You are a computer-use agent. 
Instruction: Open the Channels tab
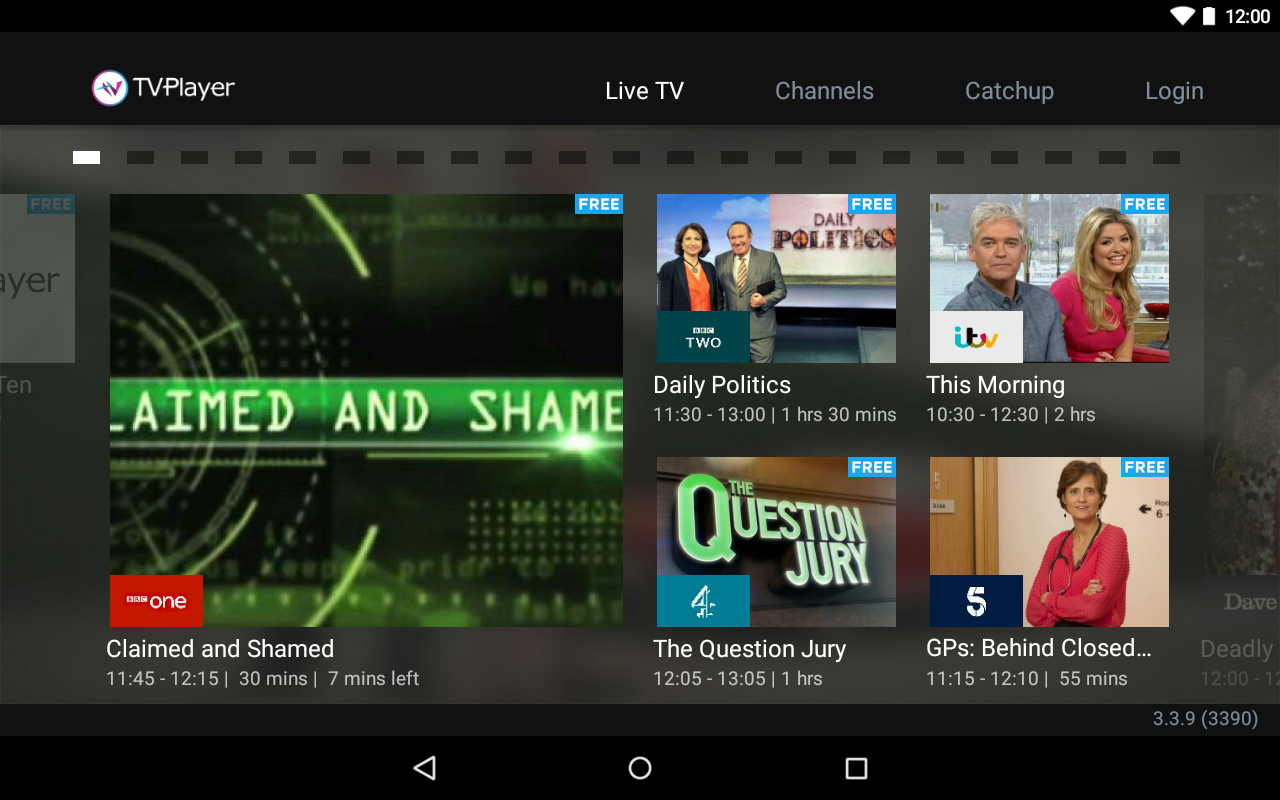(824, 91)
